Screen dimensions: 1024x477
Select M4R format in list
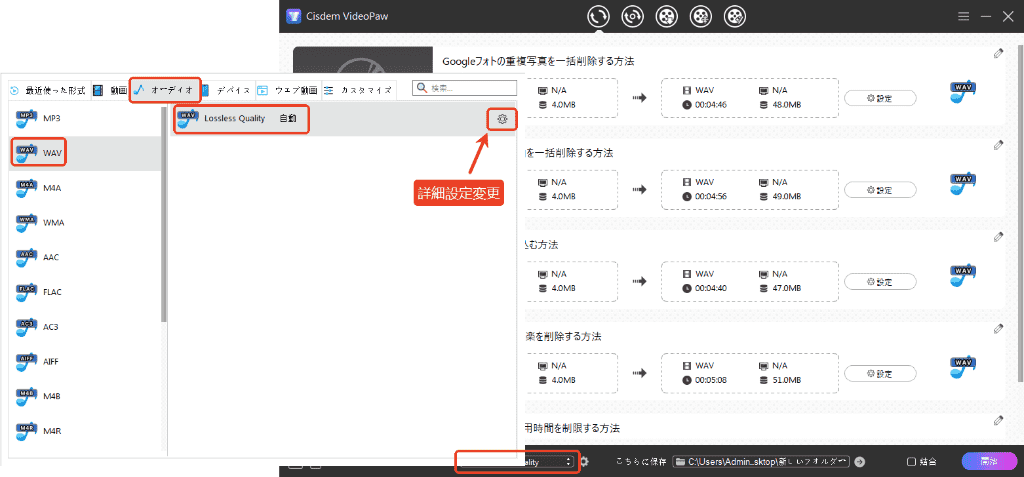click(85, 431)
